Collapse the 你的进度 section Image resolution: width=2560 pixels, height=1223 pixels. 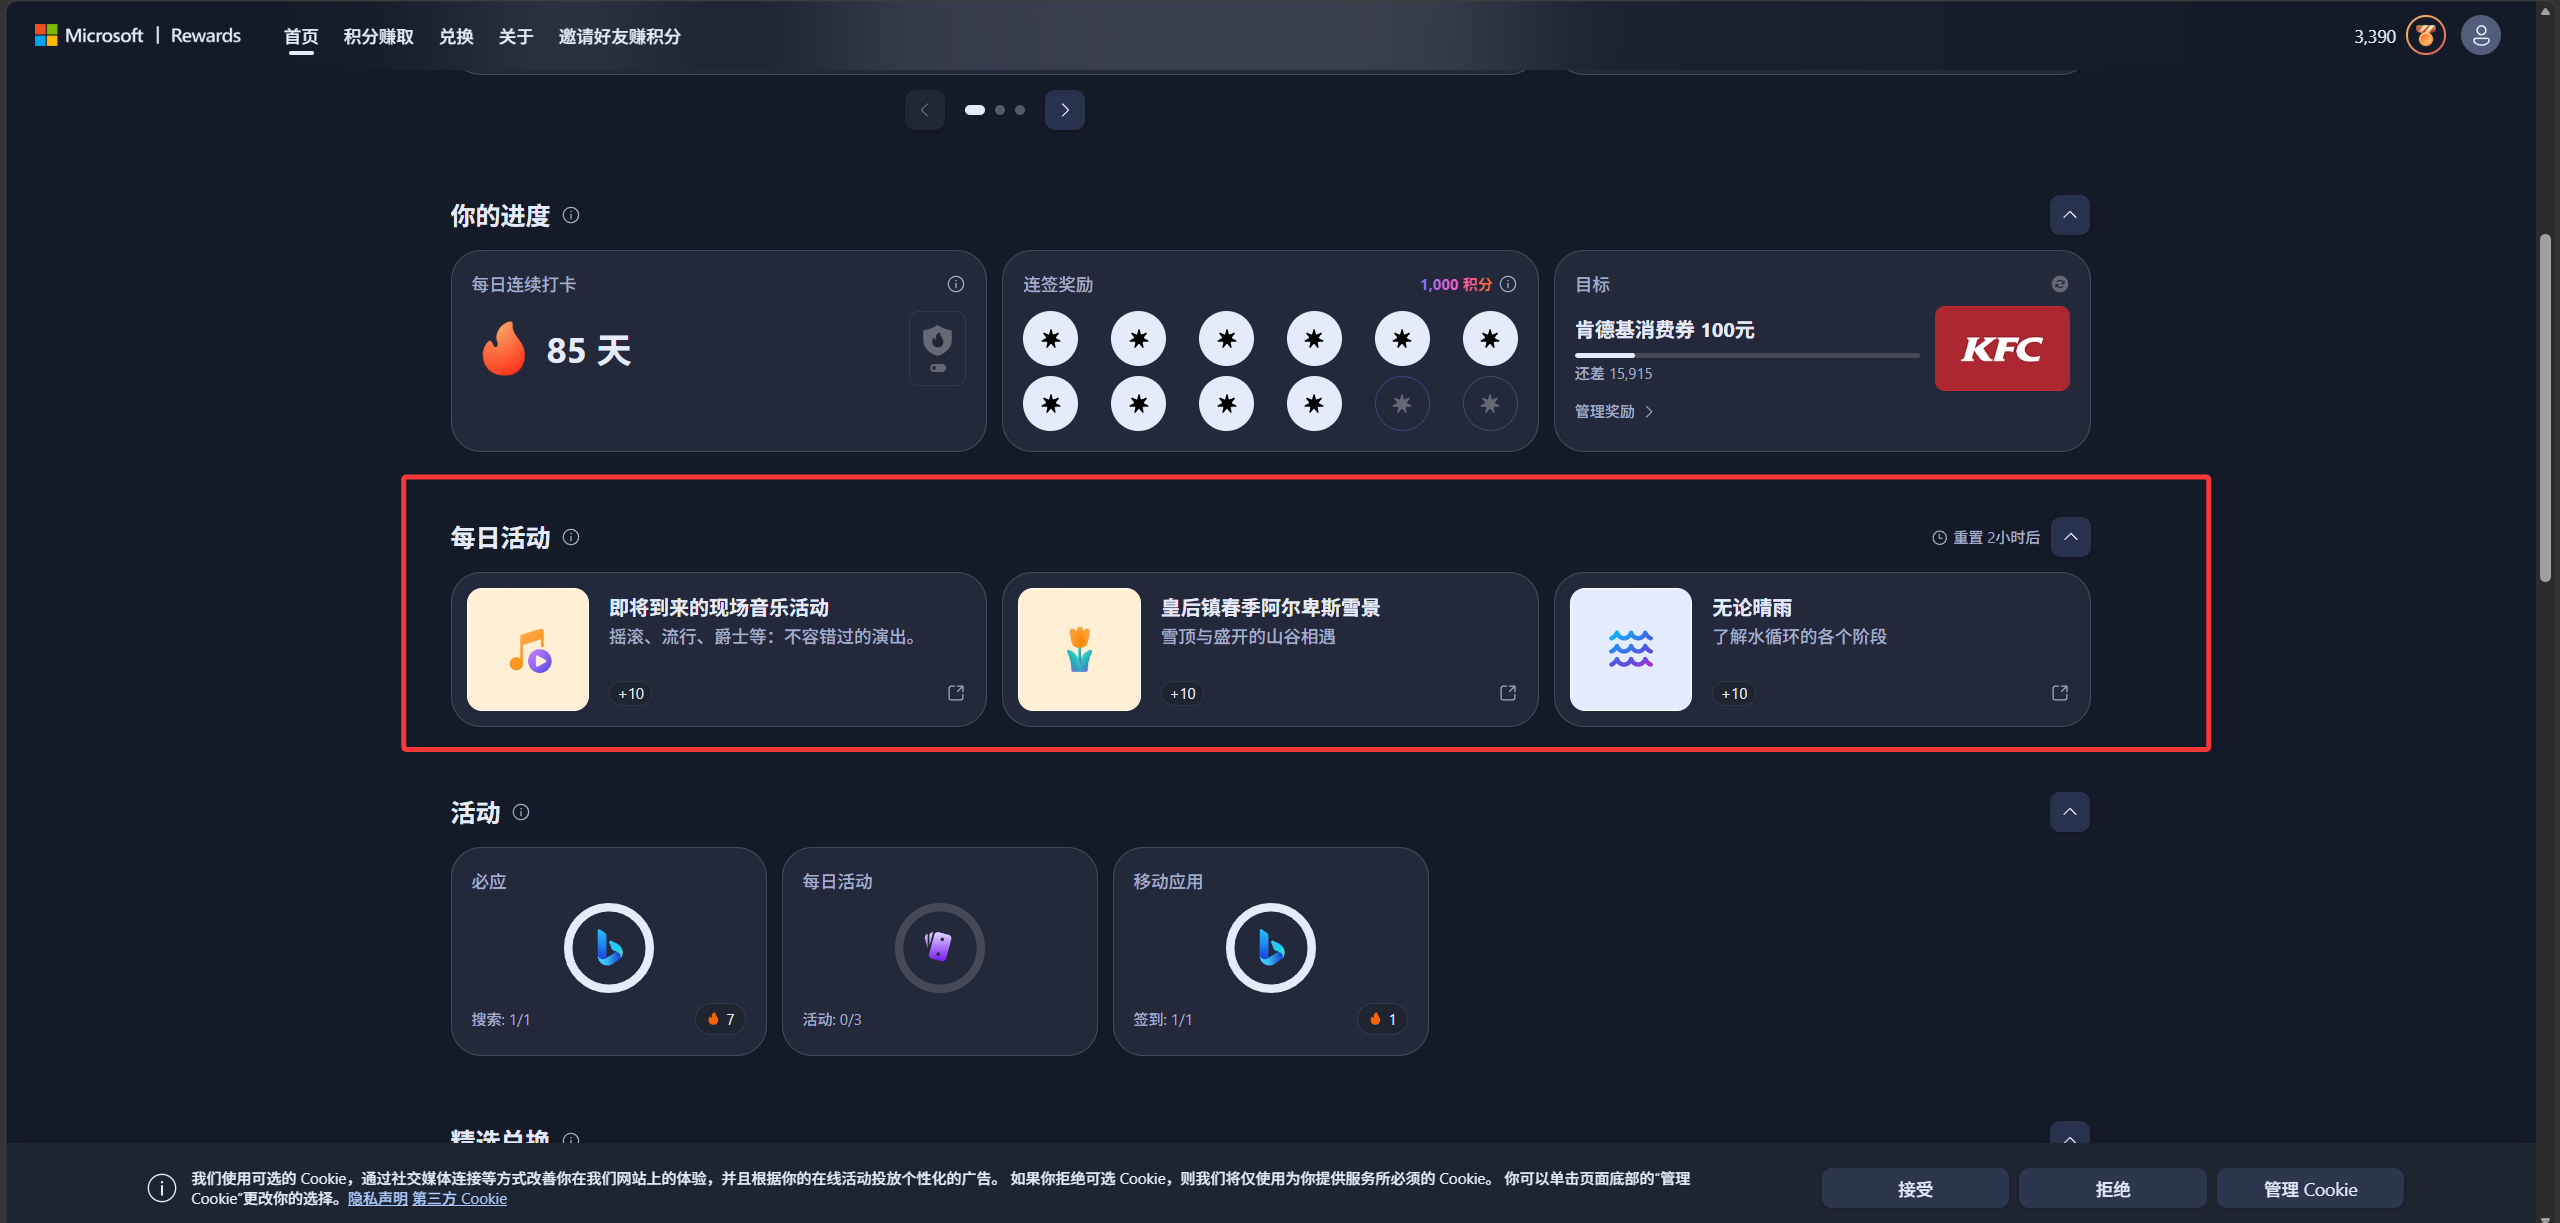(x=2070, y=215)
